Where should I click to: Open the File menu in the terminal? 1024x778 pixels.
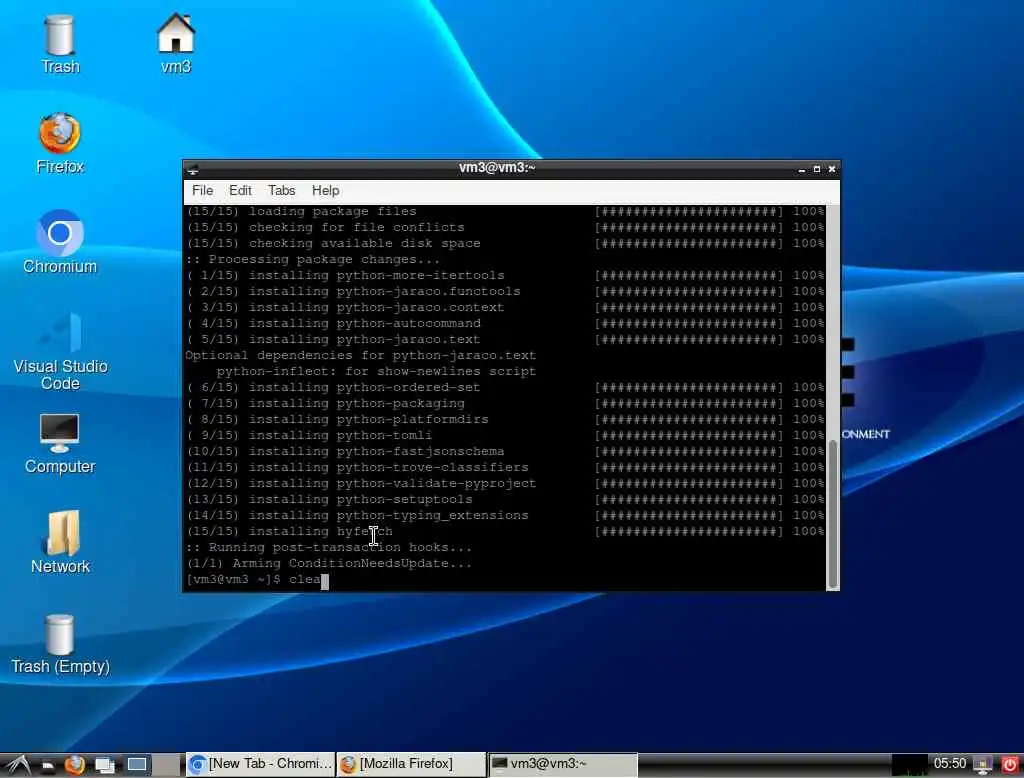point(202,191)
